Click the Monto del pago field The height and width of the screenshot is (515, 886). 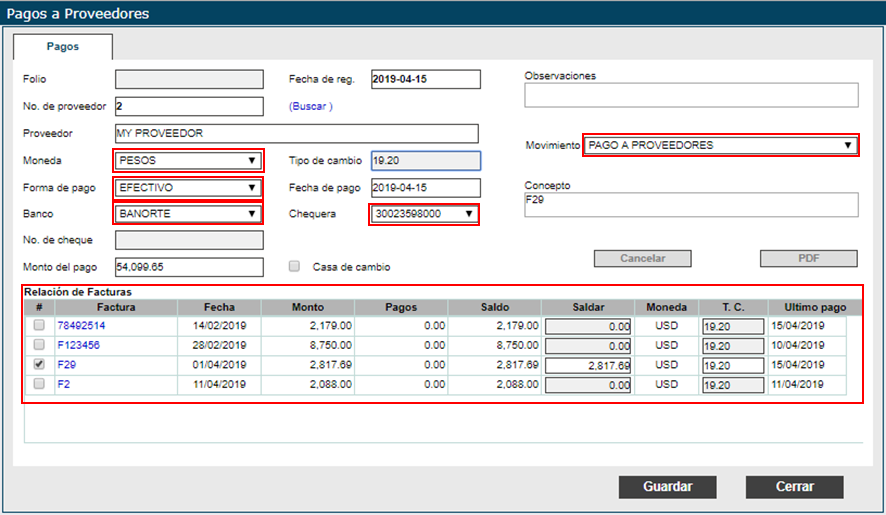click(x=189, y=267)
